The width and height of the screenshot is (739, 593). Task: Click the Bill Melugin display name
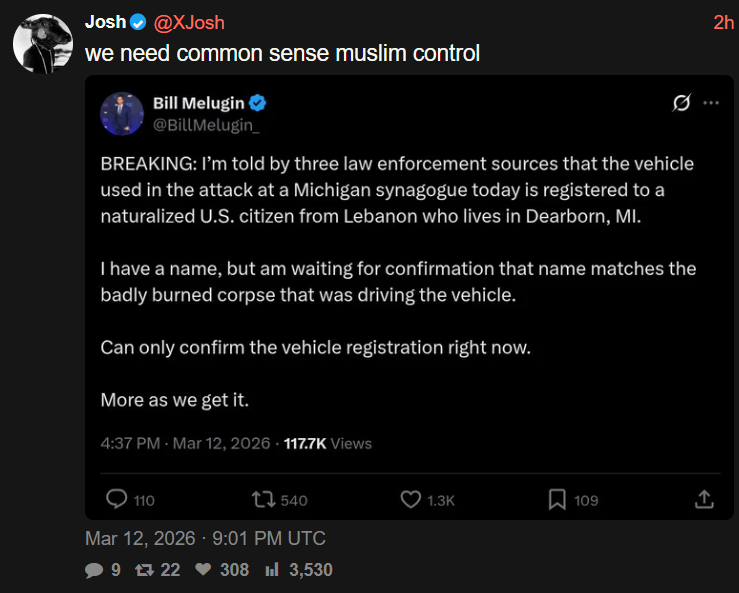198,103
